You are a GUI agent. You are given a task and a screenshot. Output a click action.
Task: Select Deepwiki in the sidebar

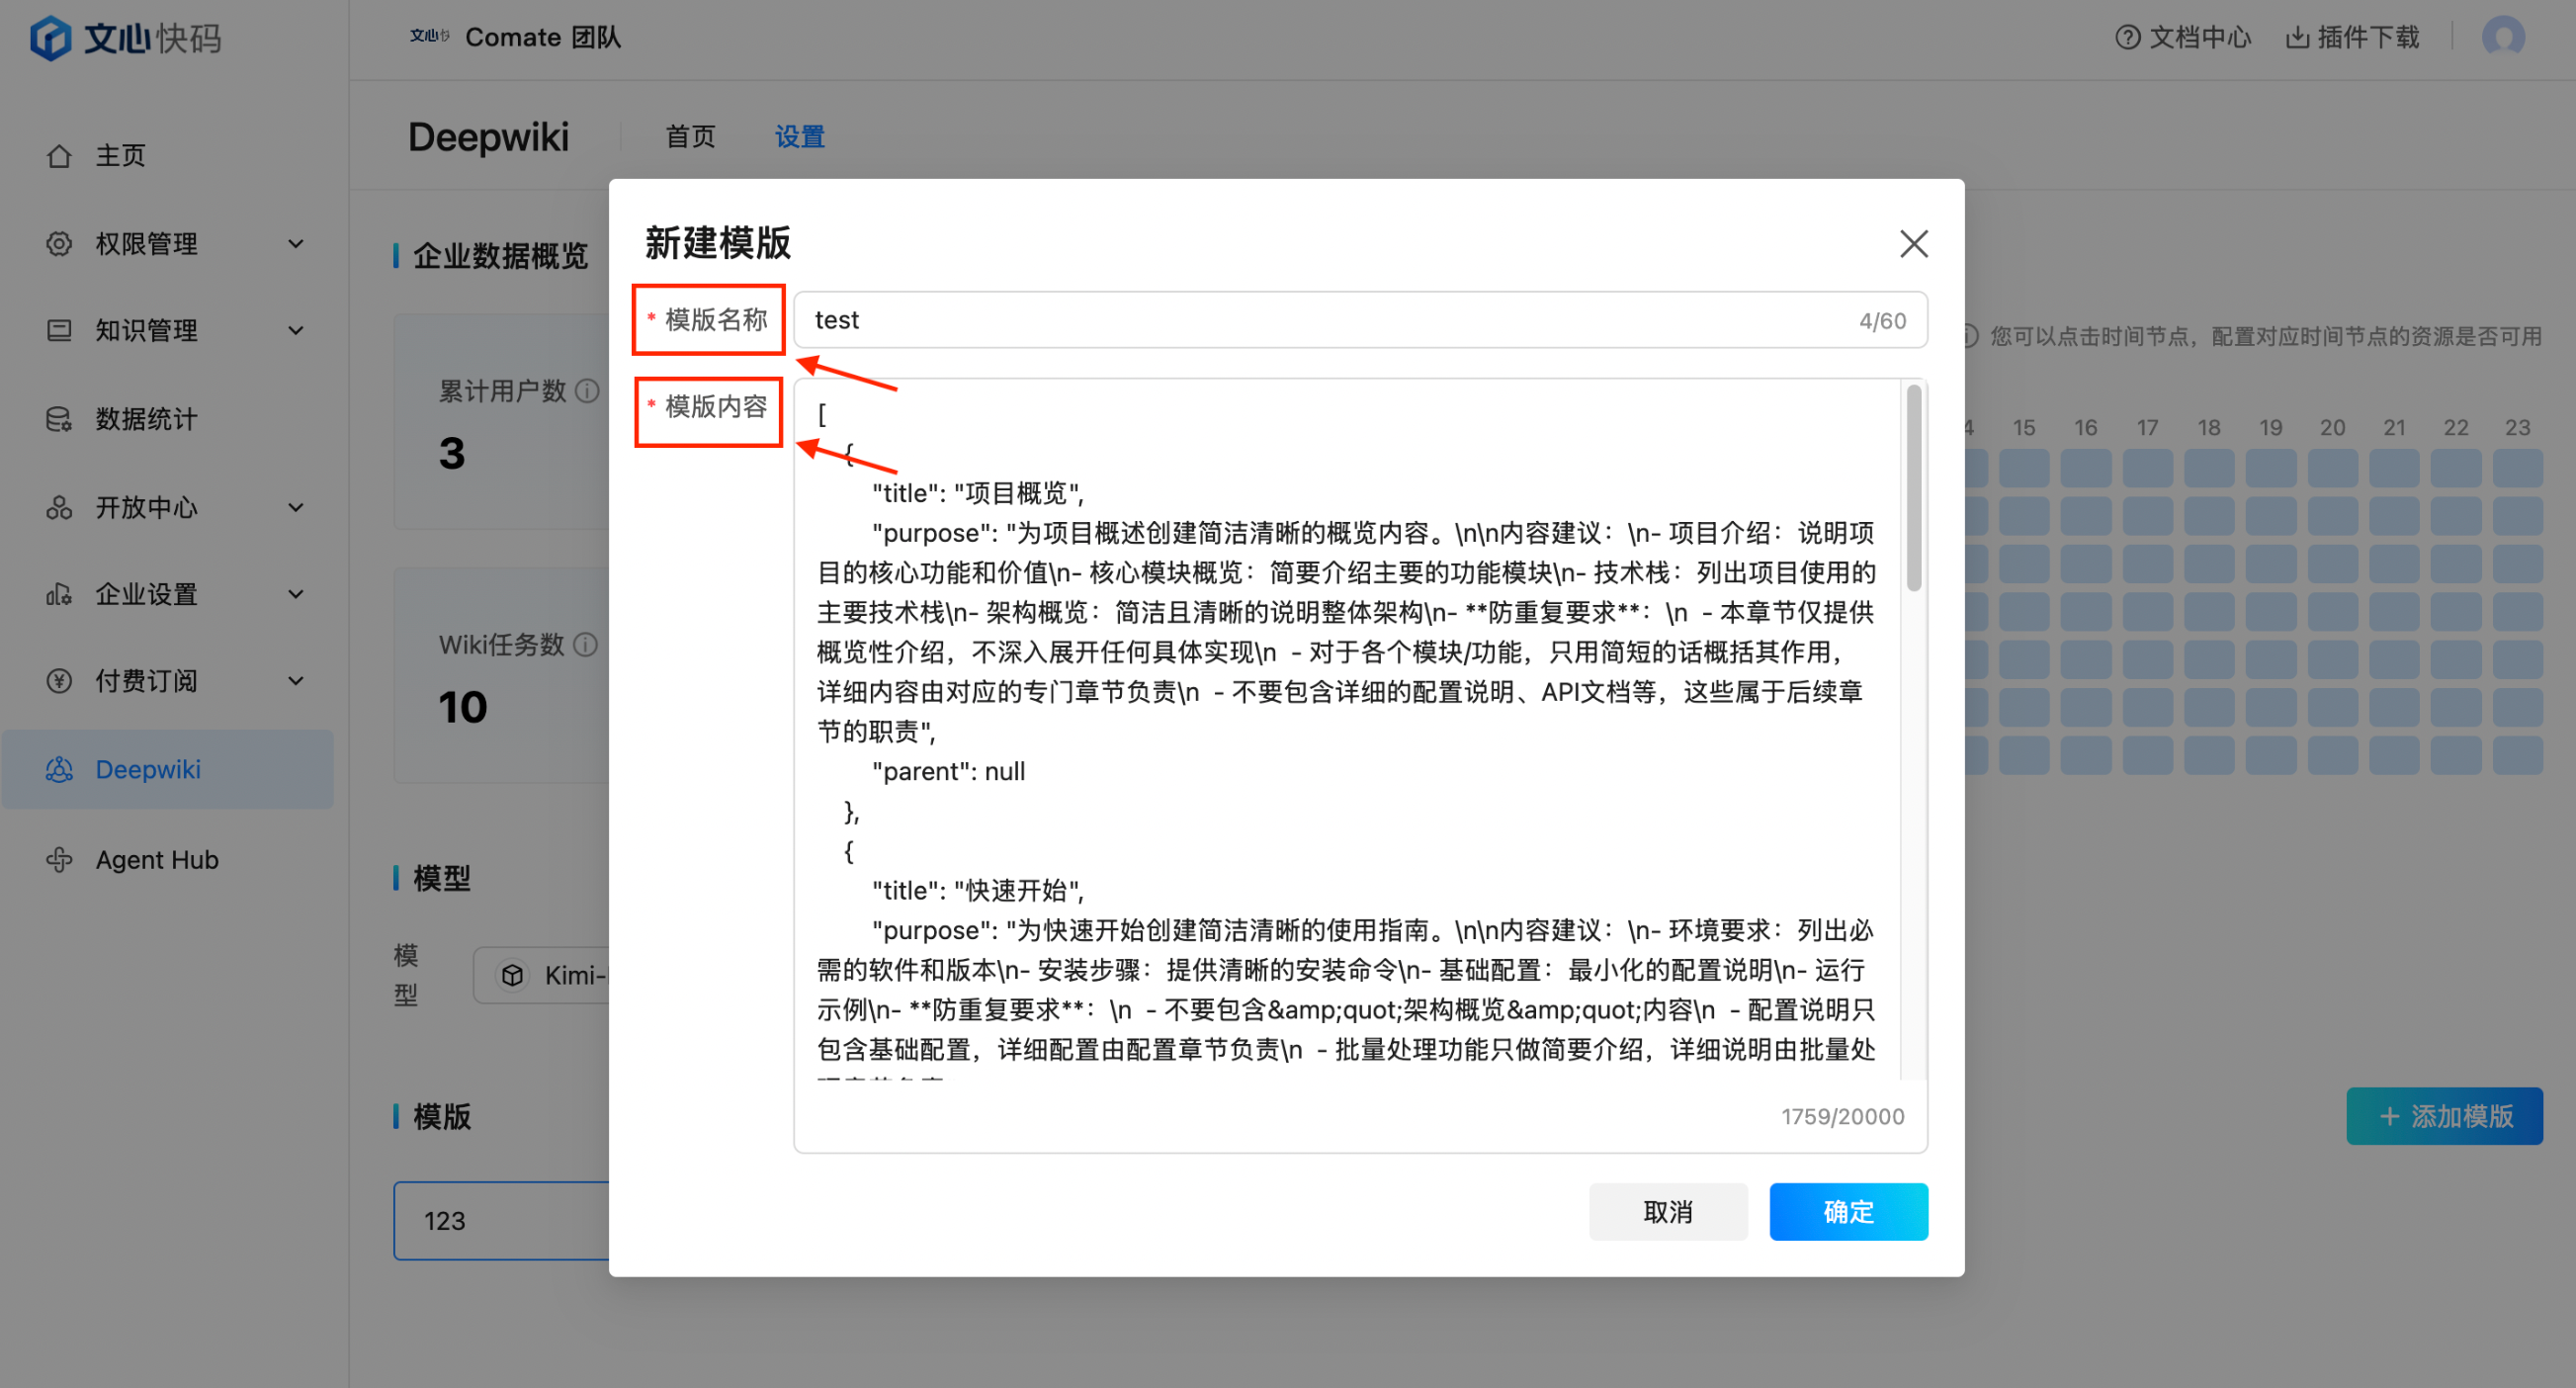168,769
